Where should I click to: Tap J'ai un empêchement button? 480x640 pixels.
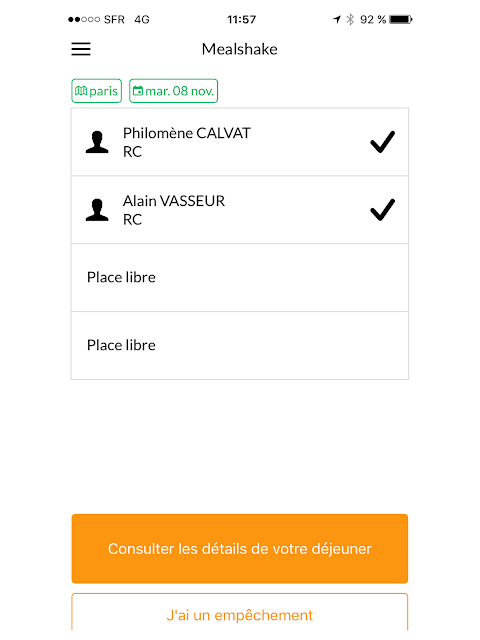pyautogui.click(x=240, y=612)
